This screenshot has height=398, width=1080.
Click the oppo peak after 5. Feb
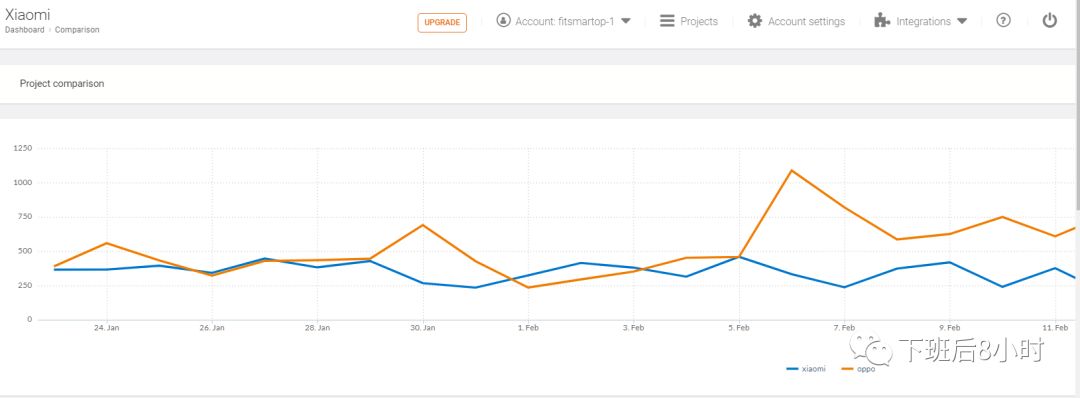tap(791, 170)
